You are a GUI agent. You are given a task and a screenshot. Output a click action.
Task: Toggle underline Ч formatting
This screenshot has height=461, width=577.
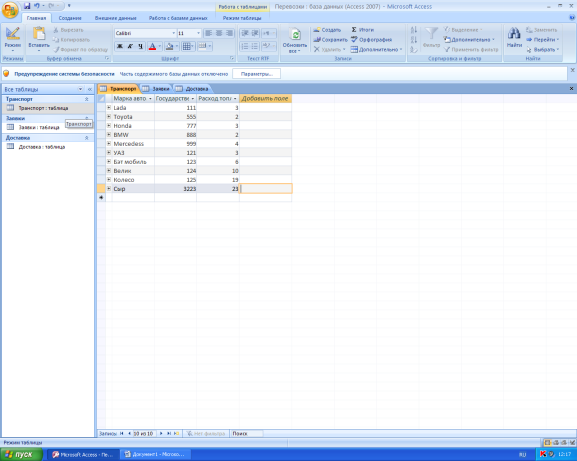click(x=140, y=46)
